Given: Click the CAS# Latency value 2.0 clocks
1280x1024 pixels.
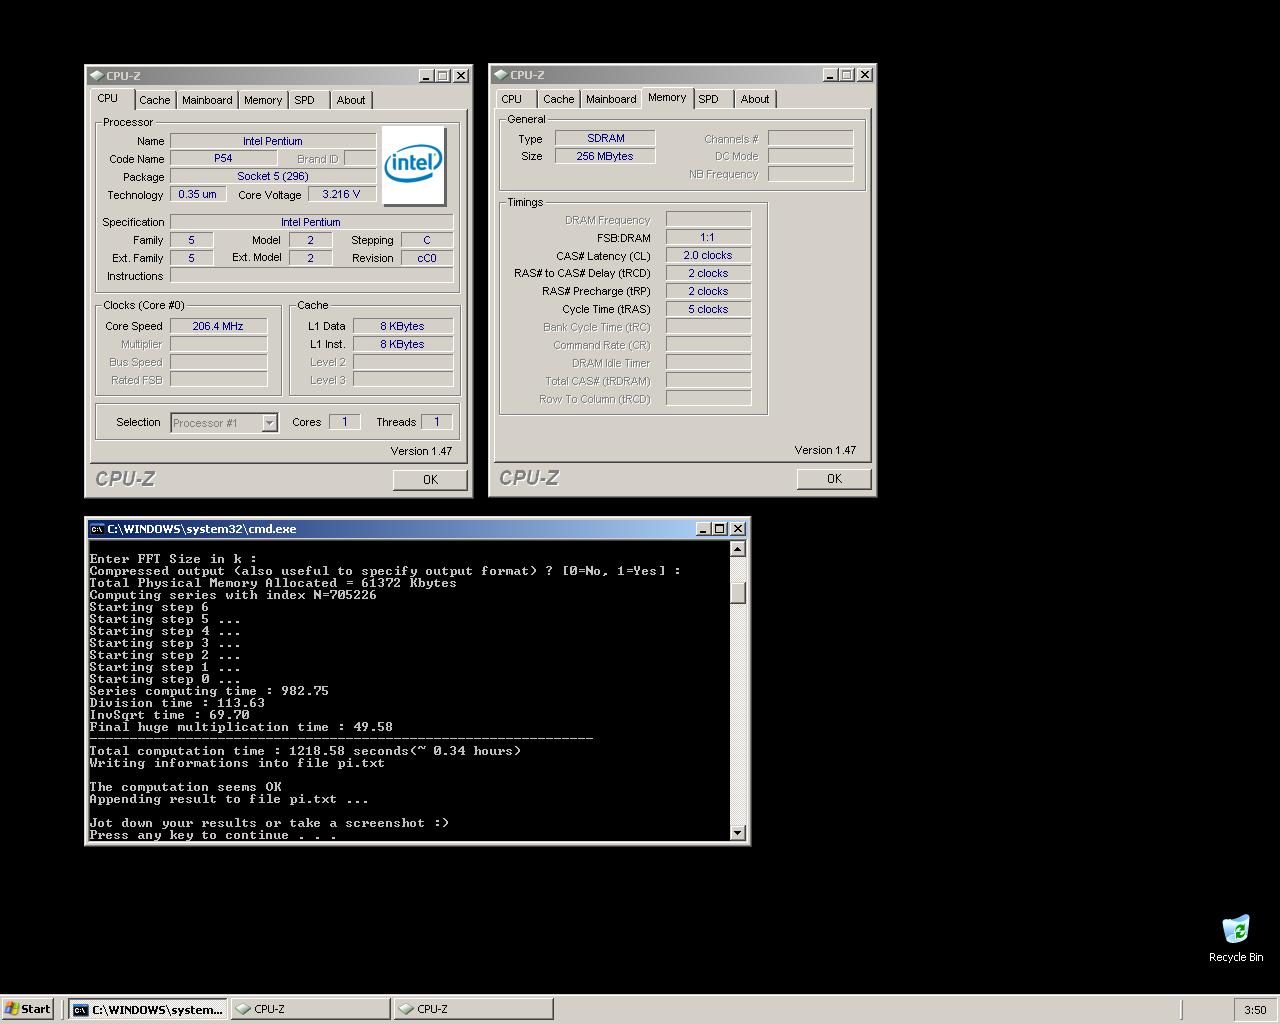Looking at the screenshot, I should click(x=708, y=255).
